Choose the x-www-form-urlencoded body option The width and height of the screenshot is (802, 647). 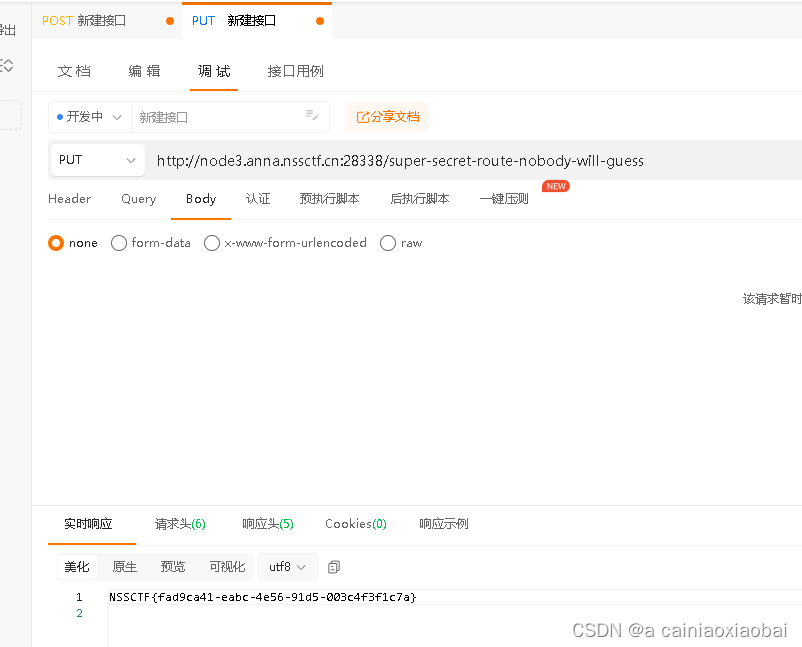[x=212, y=243]
